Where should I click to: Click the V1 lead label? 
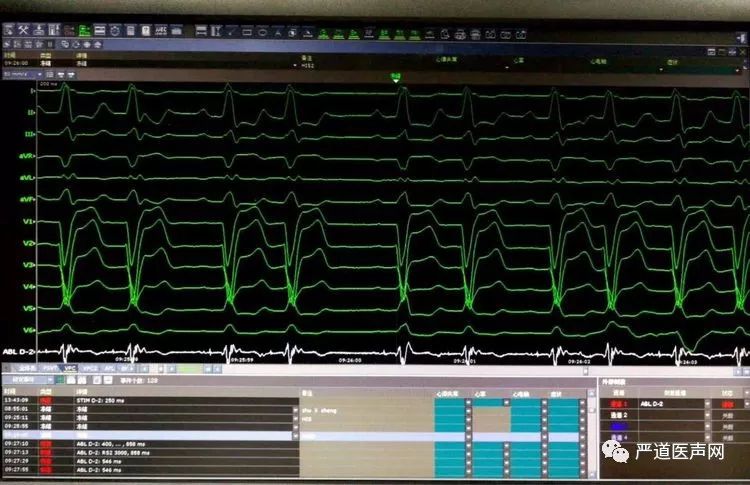click(x=27, y=221)
